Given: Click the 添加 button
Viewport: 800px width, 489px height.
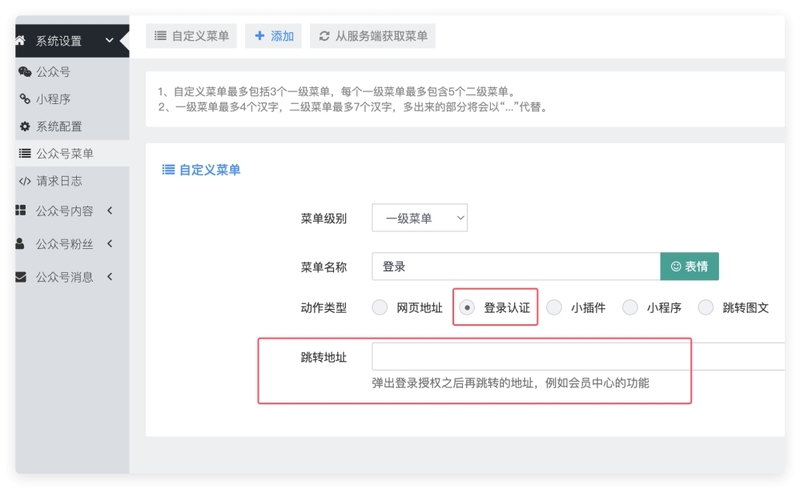Looking at the screenshot, I should (274, 36).
